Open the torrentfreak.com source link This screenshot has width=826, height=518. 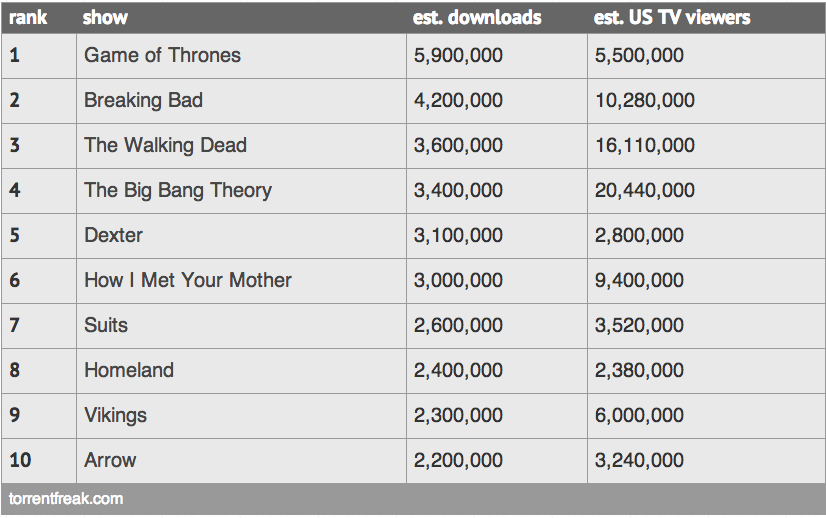pyautogui.click(x=66, y=499)
